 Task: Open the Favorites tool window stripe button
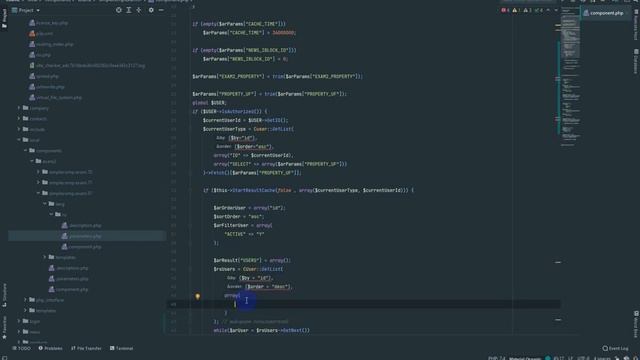coord(4,328)
